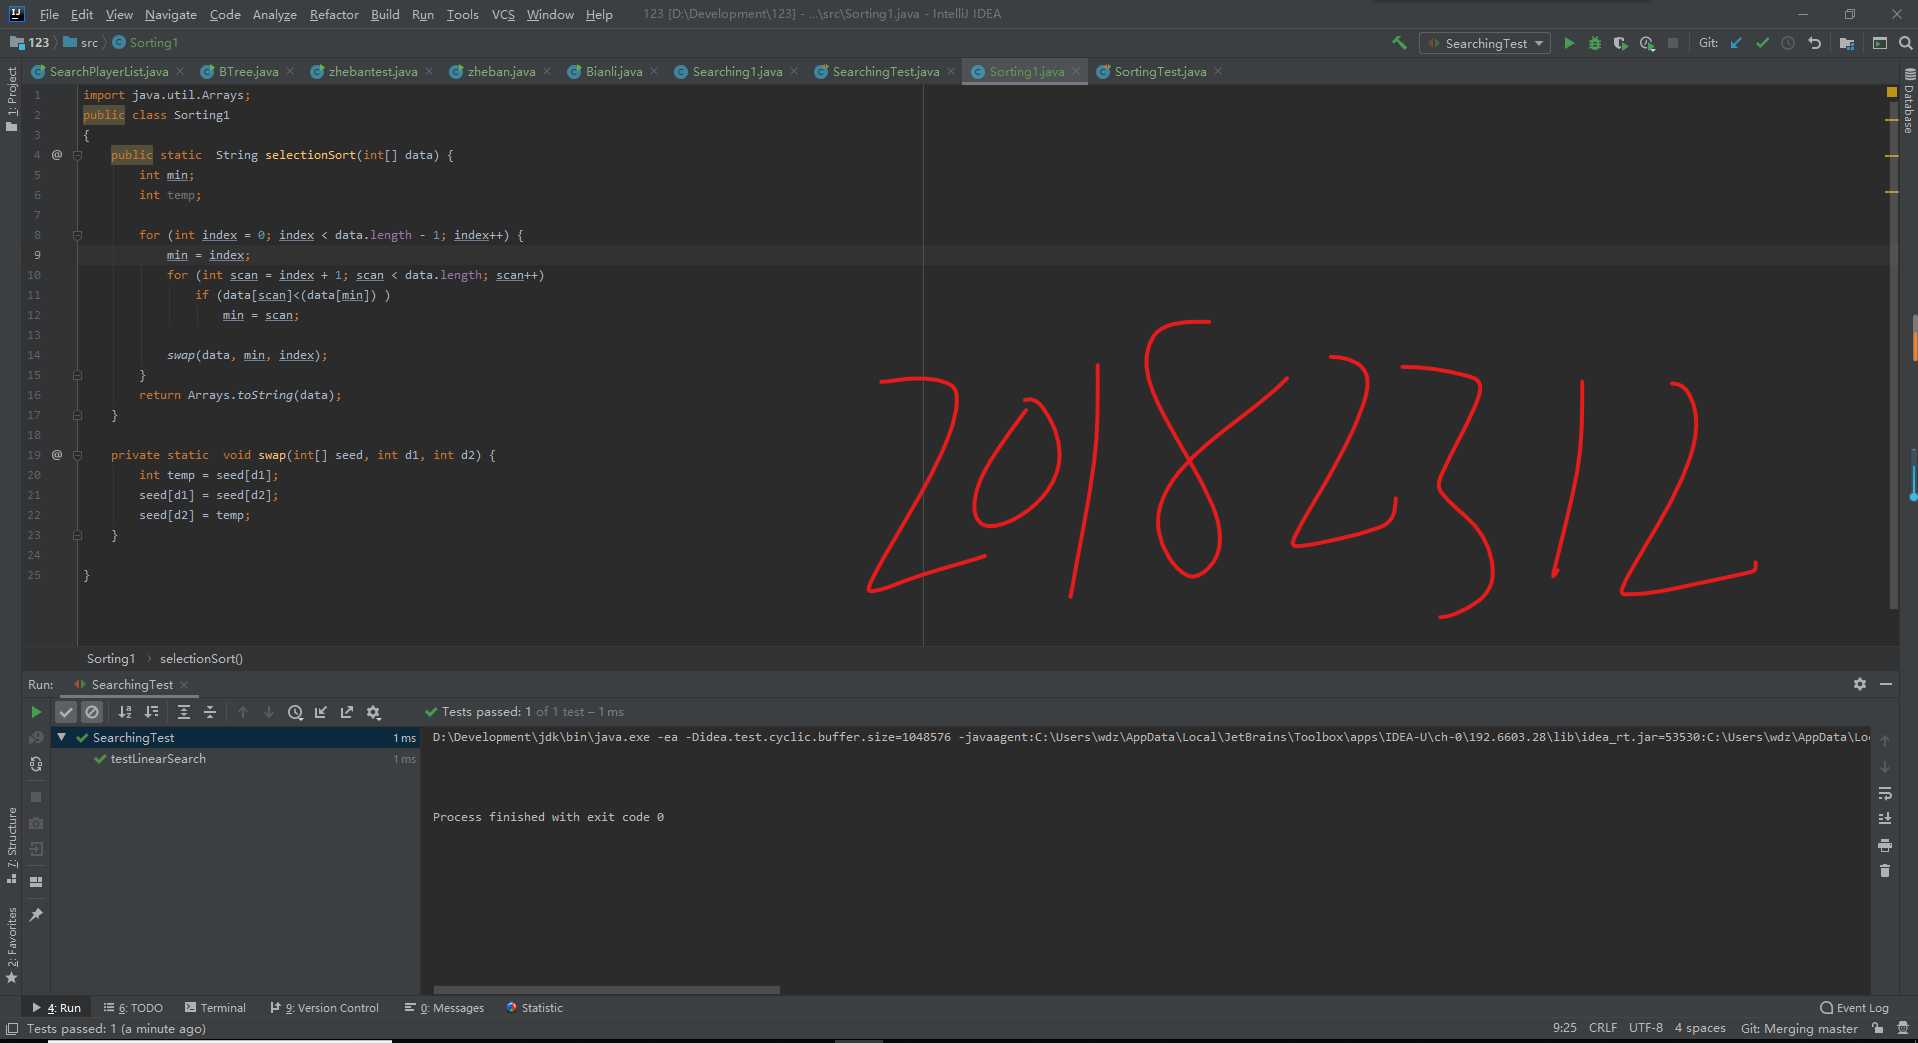The width and height of the screenshot is (1918, 1043).
Task: Build the project with the hammer icon
Action: pyautogui.click(x=1399, y=43)
